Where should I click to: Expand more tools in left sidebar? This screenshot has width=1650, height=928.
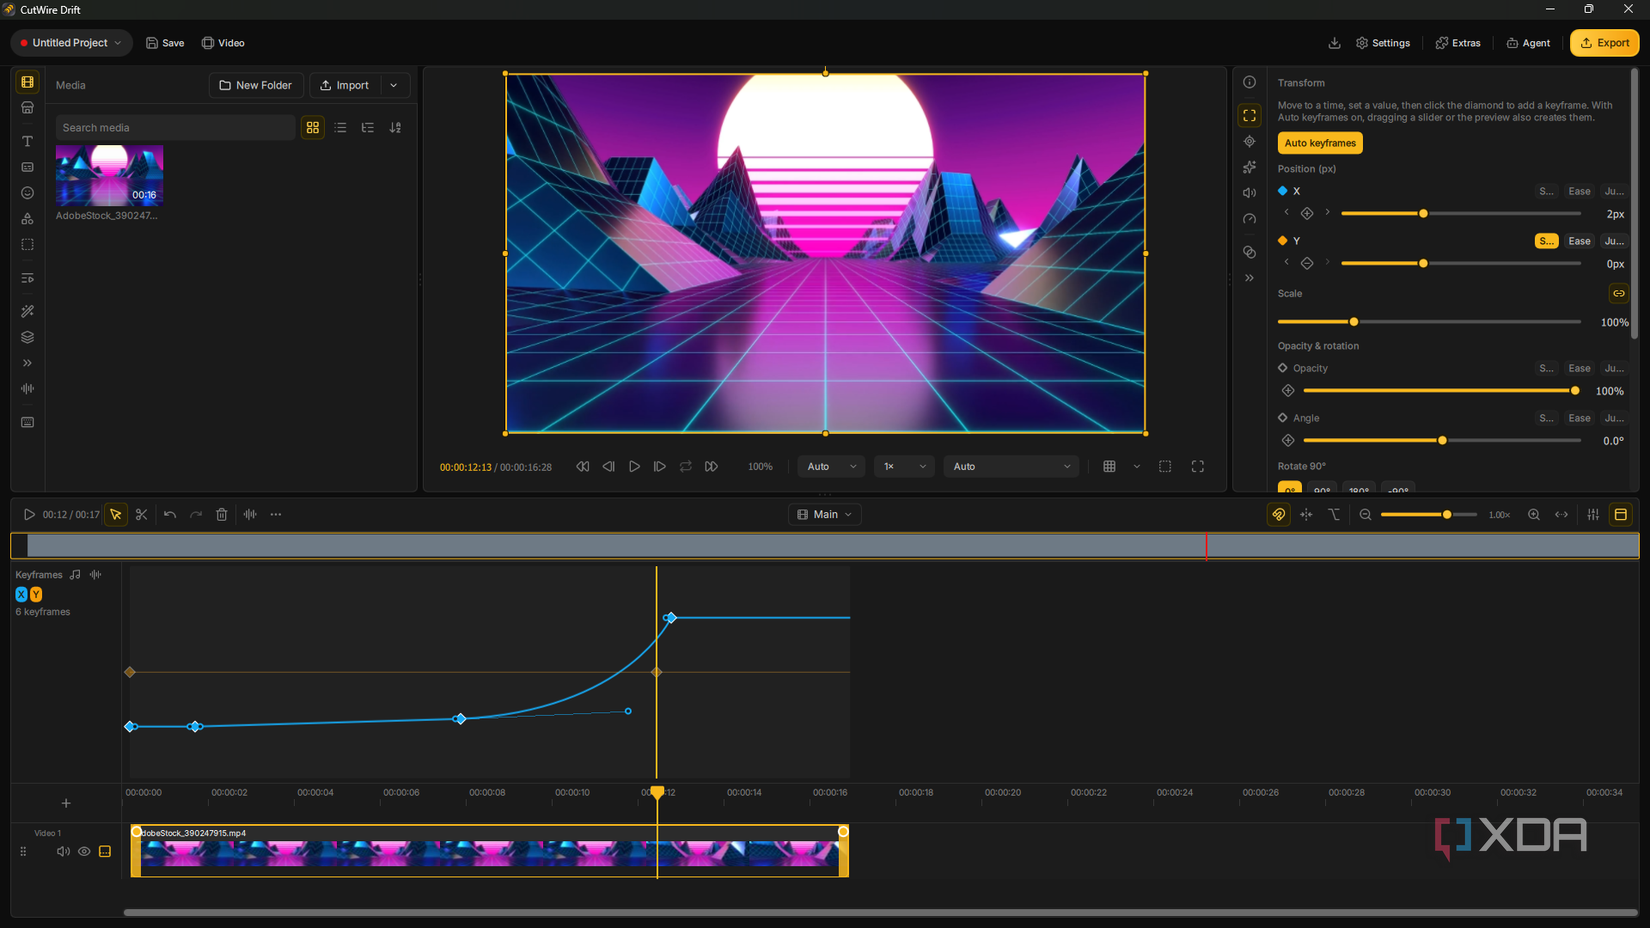point(27,363)
